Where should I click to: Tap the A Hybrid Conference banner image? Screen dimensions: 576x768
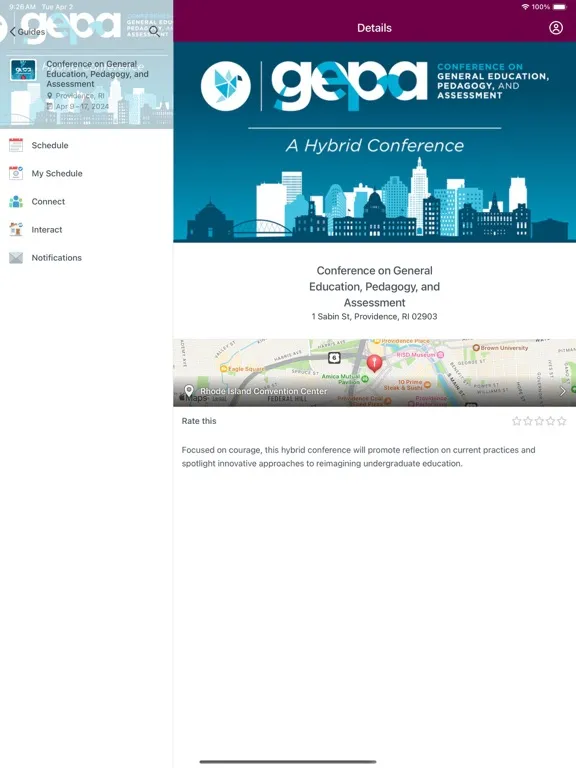(375, 142)
